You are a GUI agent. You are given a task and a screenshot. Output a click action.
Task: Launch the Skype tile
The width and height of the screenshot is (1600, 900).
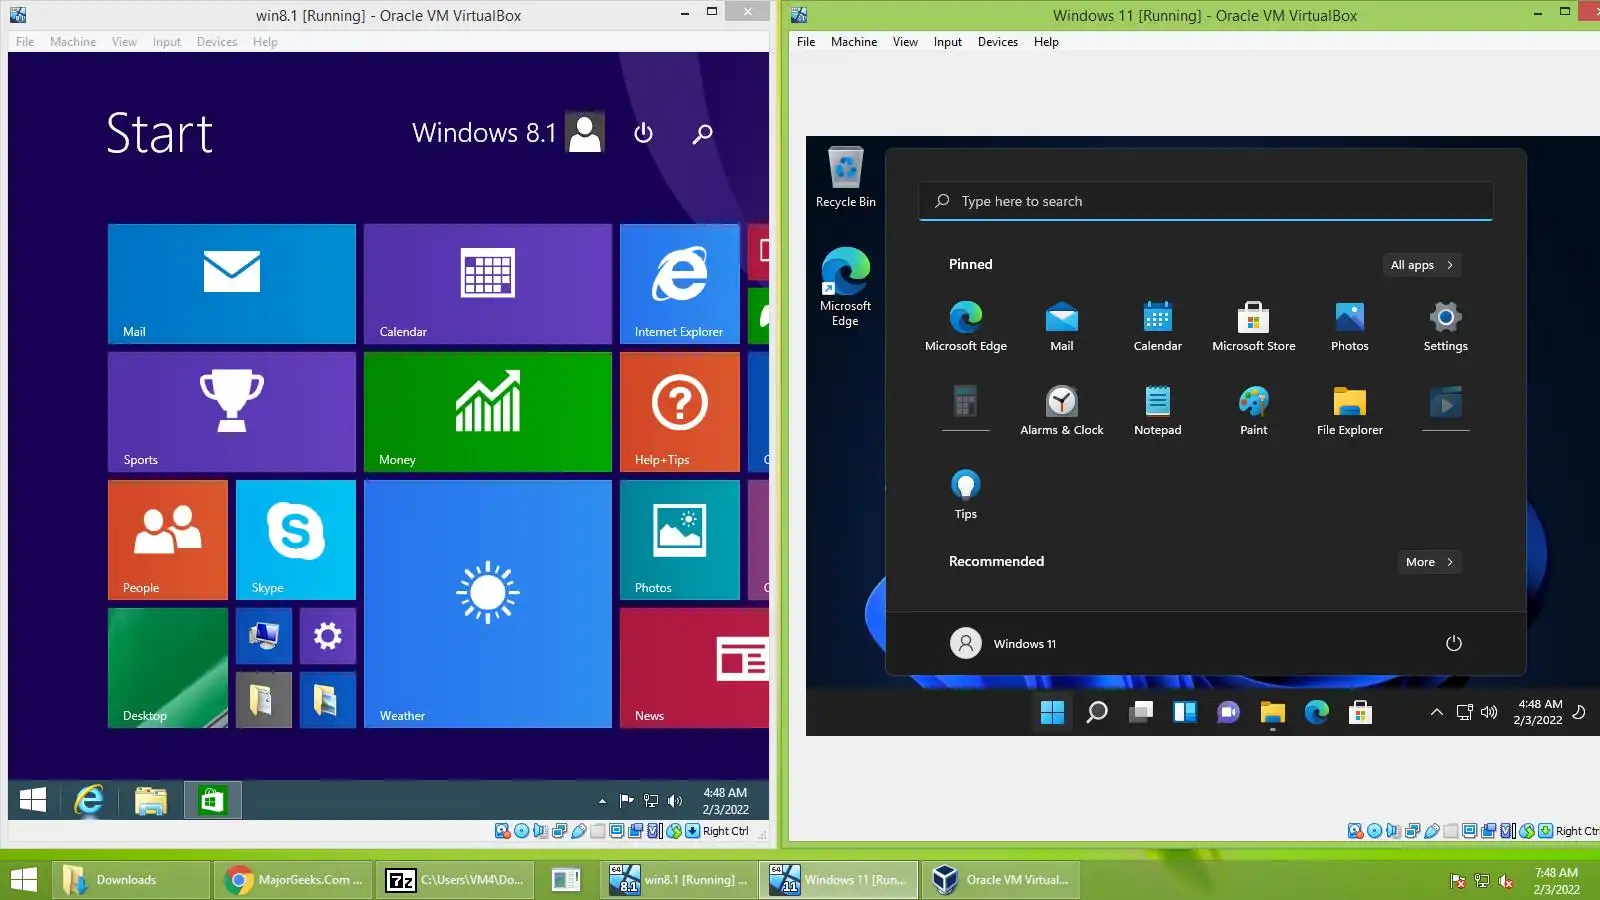[x=296, y=540]
